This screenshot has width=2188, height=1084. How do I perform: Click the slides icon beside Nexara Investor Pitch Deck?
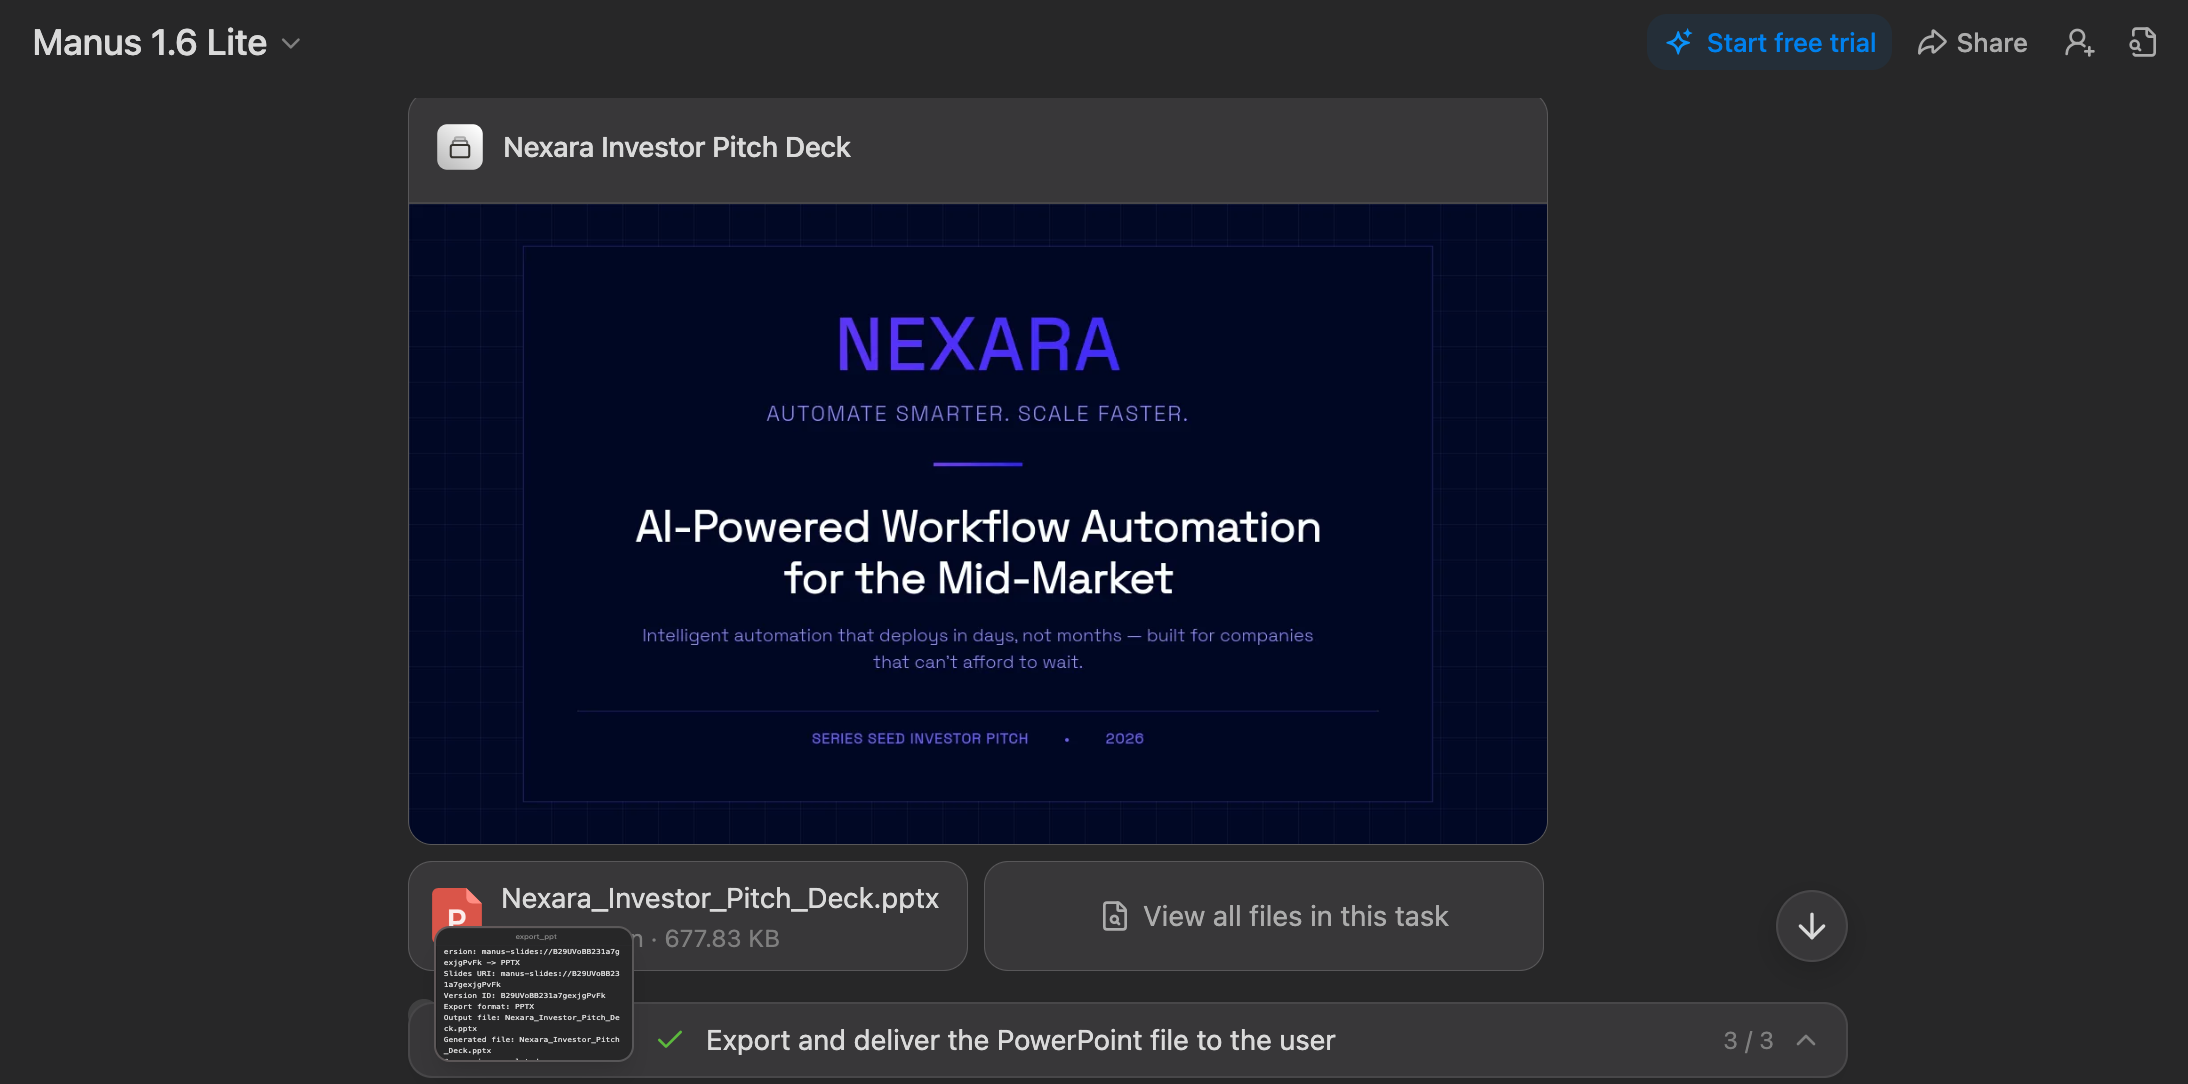(x=460, y=148)
